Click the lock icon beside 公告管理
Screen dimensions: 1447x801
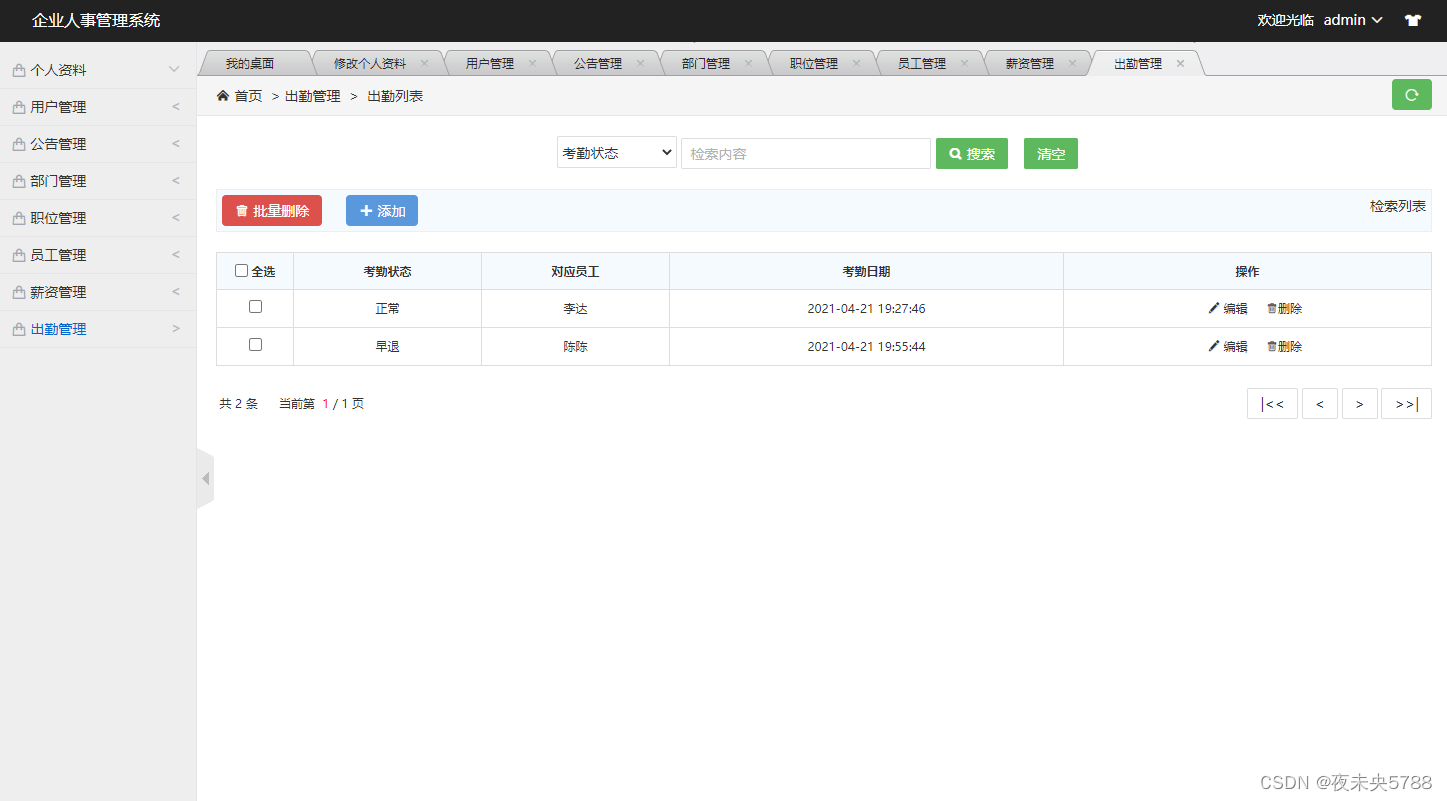[19, 144]
